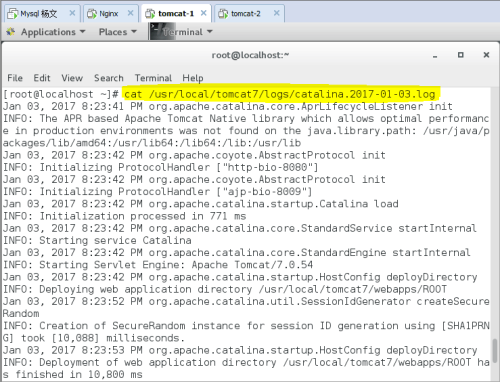Click the 'Apache Tomcat/7.0.54' version text

252,265
